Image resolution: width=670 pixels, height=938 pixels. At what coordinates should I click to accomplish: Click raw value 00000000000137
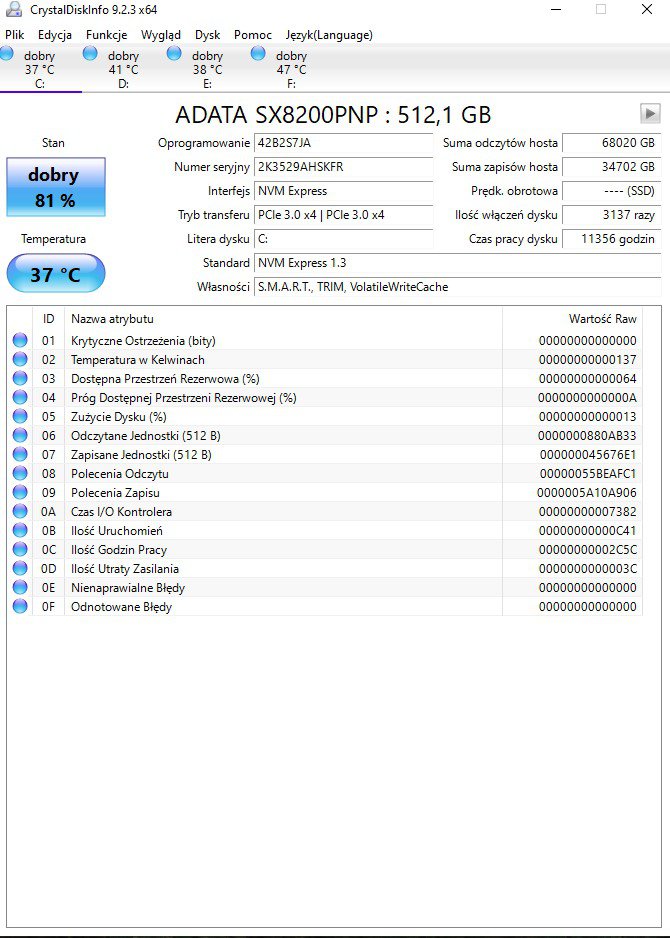(x=588, y=360)
